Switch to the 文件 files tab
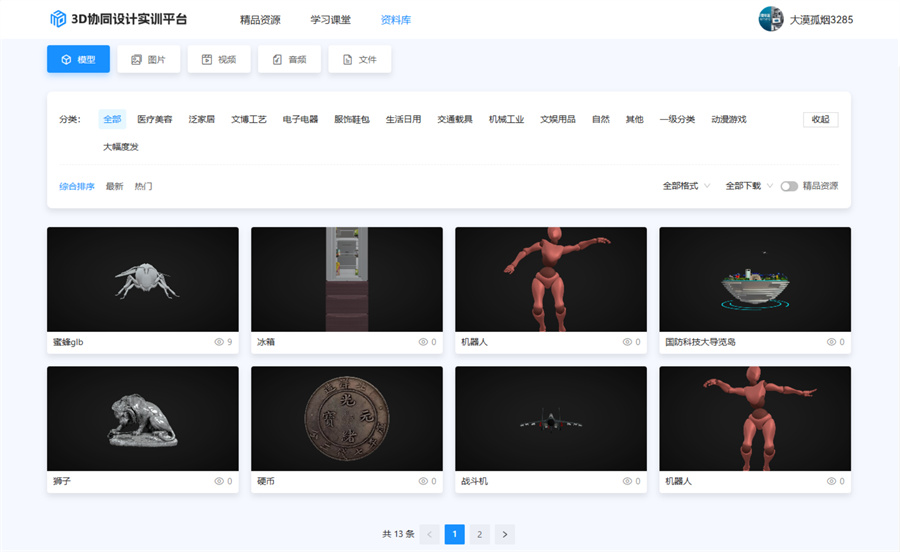The width and height of the screenshot is (900, 552). (360, 59)
